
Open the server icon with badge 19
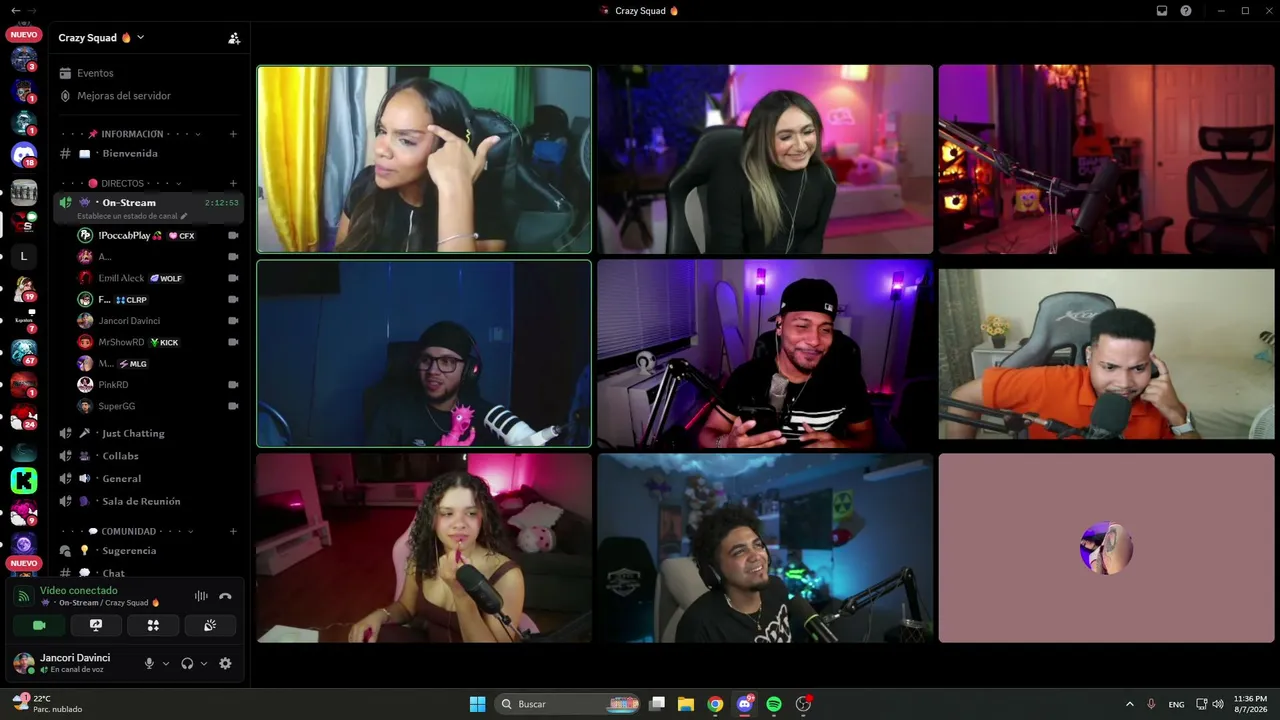(x=24, y=289)
